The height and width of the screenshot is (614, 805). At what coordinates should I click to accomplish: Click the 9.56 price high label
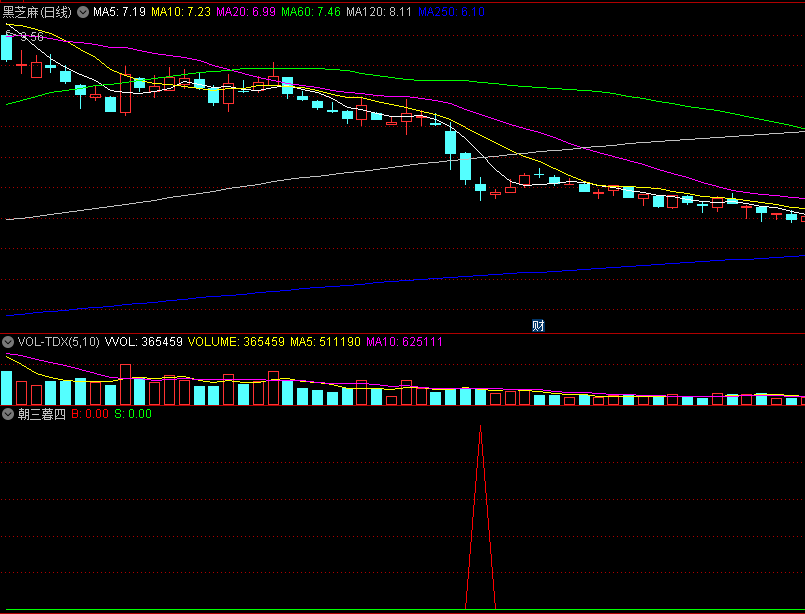click(x=32, y=36)
